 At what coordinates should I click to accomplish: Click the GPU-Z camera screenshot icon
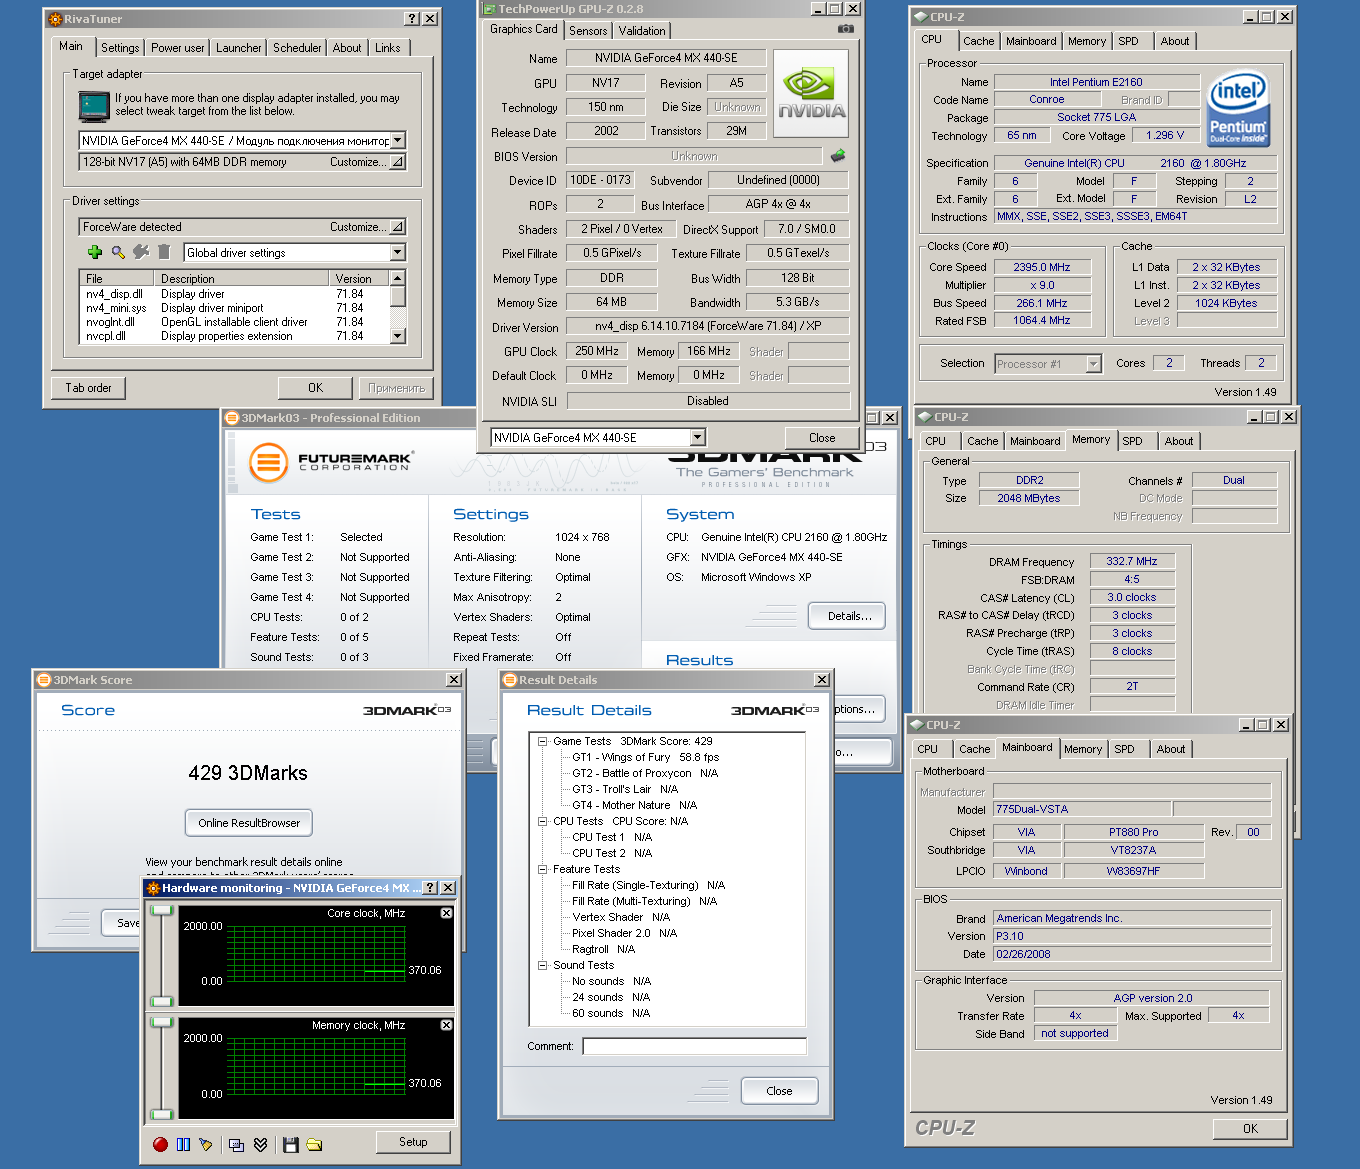tap(846, 29)
